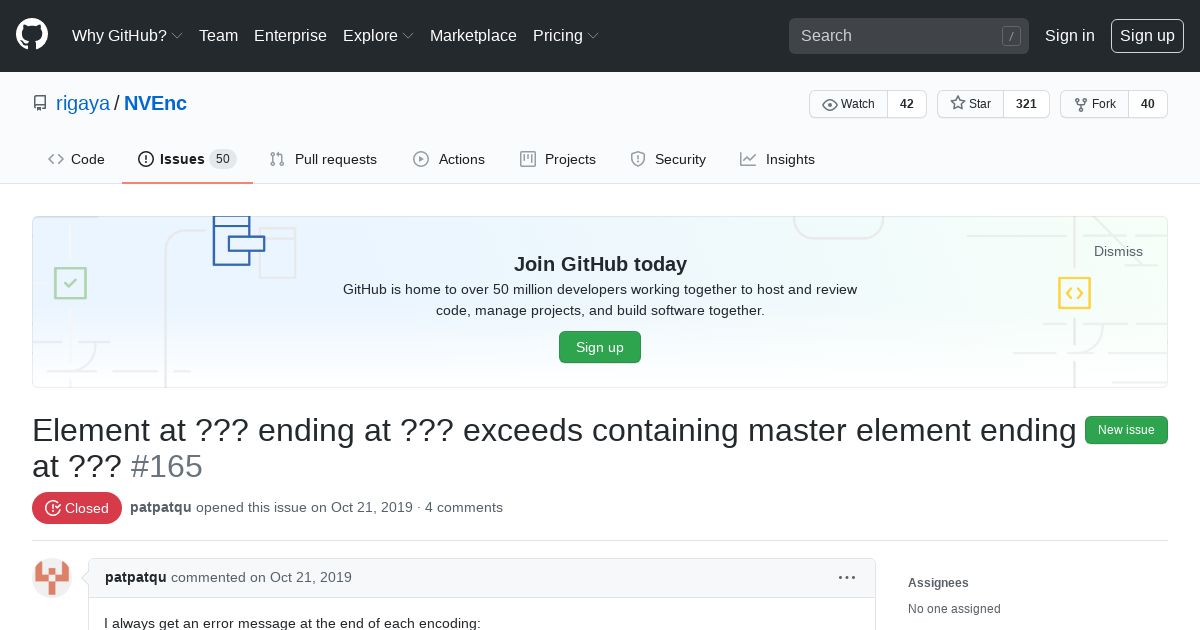Click the repository book icon beside rigaya

pos(40,103)
